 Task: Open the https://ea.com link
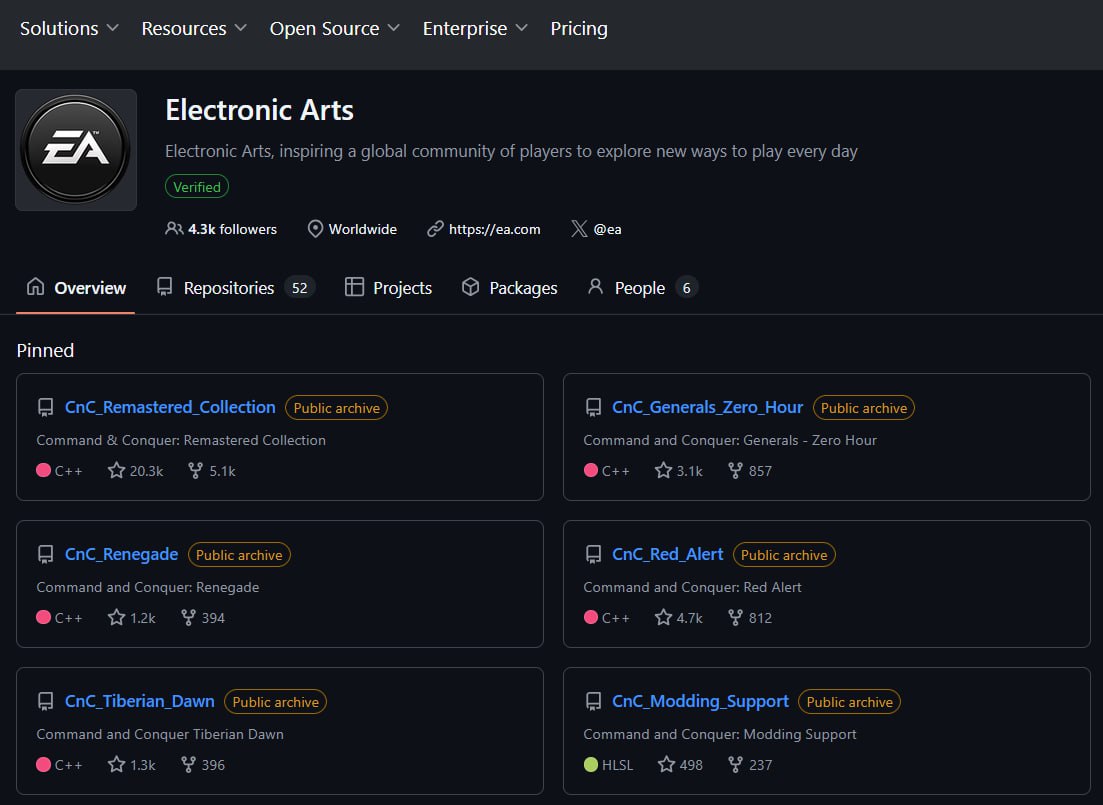(495, 229)
